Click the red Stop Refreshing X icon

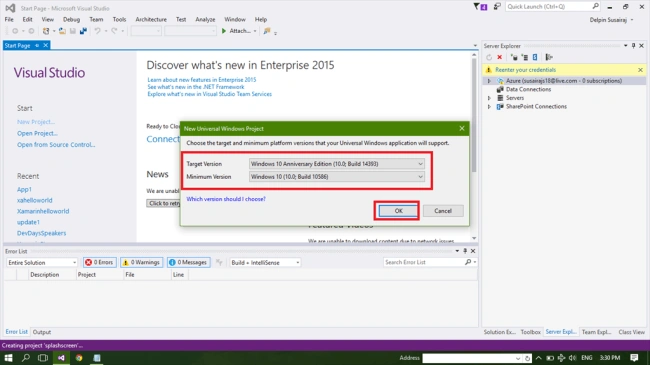(500, 57)
